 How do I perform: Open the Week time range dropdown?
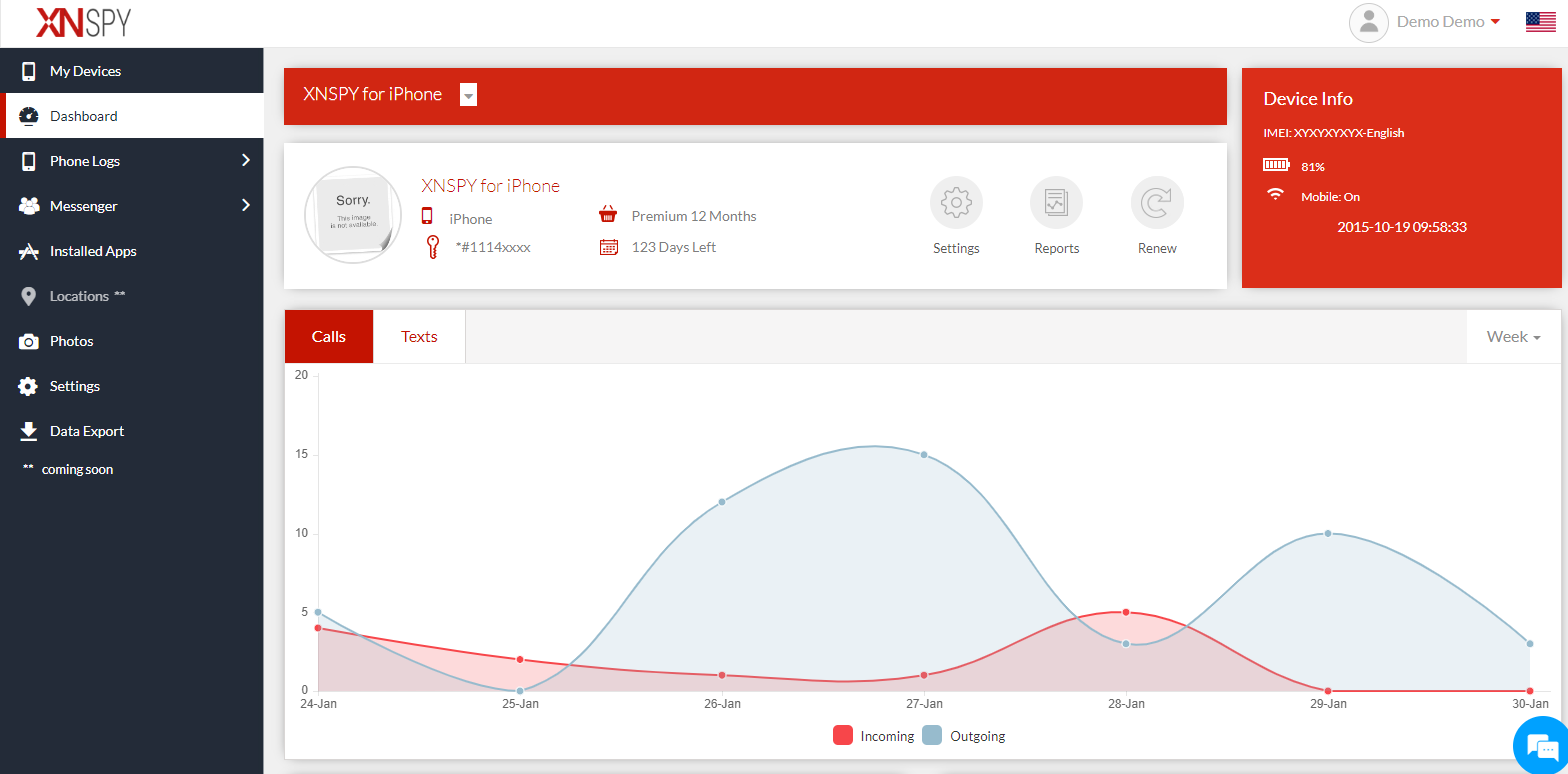[x=1513, y=337]
